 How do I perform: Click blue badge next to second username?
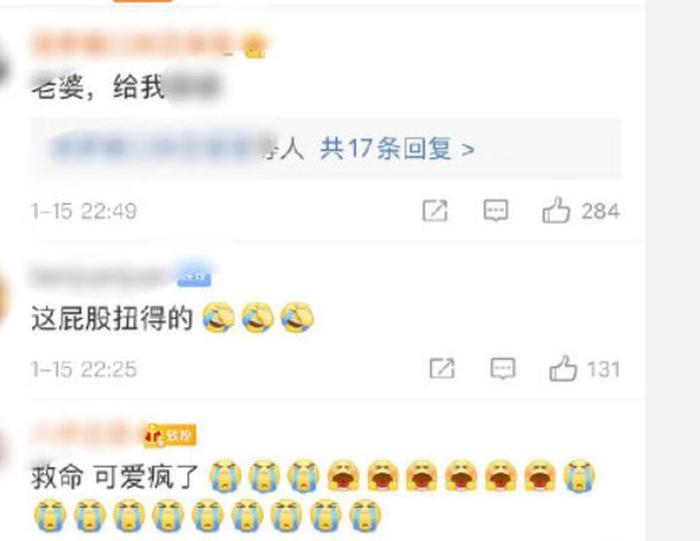click(194, 277)
